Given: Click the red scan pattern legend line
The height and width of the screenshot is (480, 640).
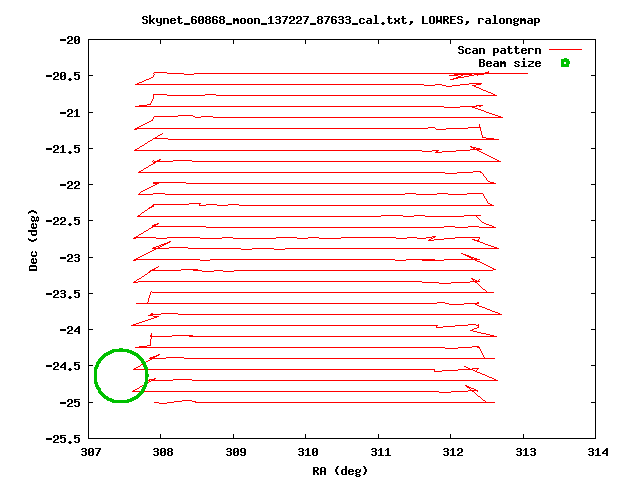Looking at the screenshot, I should pyautogui.click(x=565, y=50).
